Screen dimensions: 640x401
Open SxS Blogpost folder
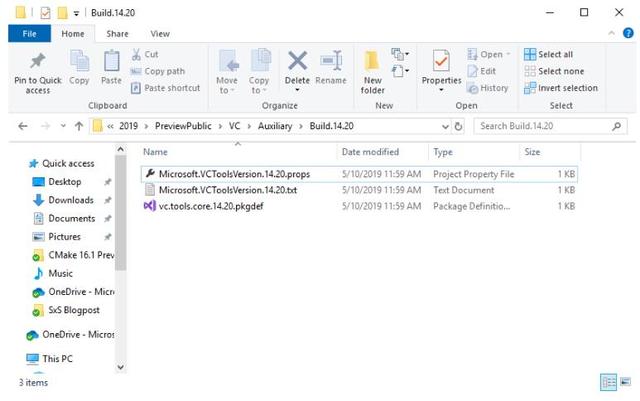(x=66, y=310)
